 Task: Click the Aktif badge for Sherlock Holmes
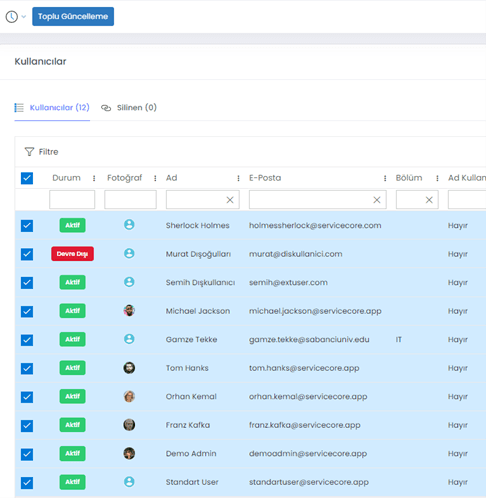(73, 225)
